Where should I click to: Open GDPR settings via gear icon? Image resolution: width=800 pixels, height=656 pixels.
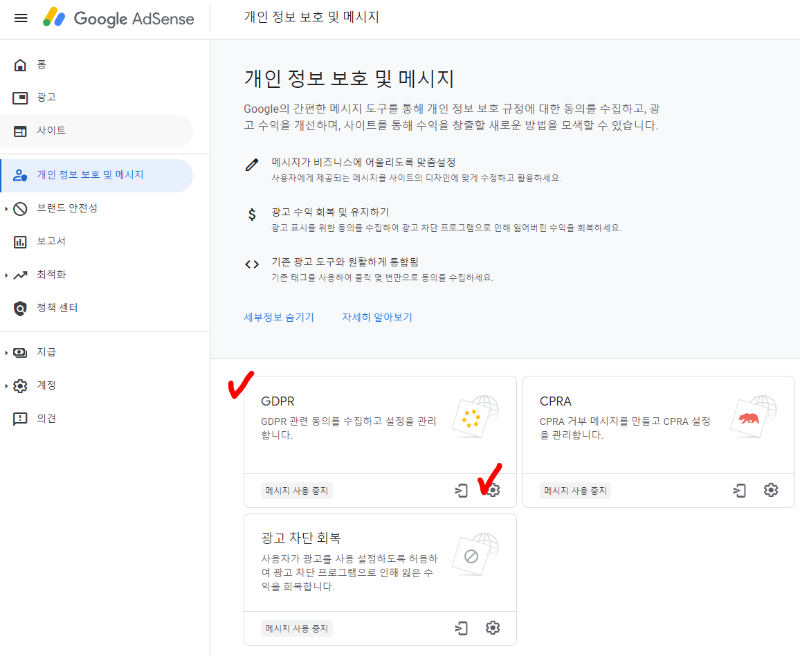coord(492,490)
